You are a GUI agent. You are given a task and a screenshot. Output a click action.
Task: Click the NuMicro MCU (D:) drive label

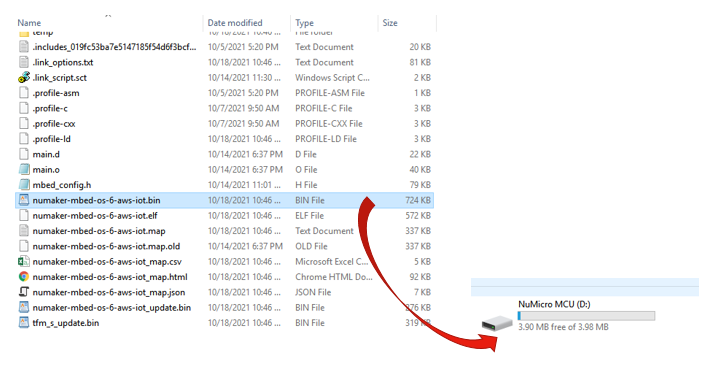(554, 304)
